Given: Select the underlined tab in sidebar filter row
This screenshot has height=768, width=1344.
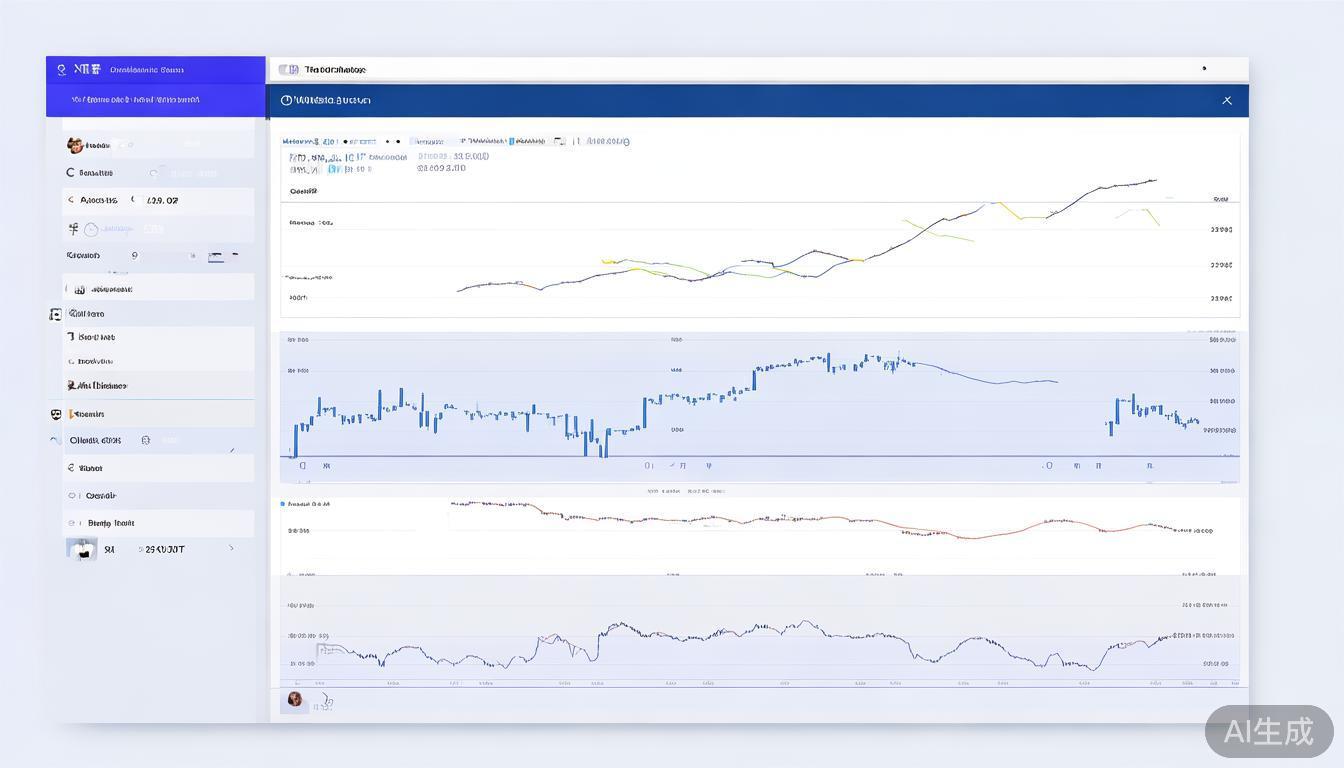Looking at the screenshot, I should click(216, 256).
